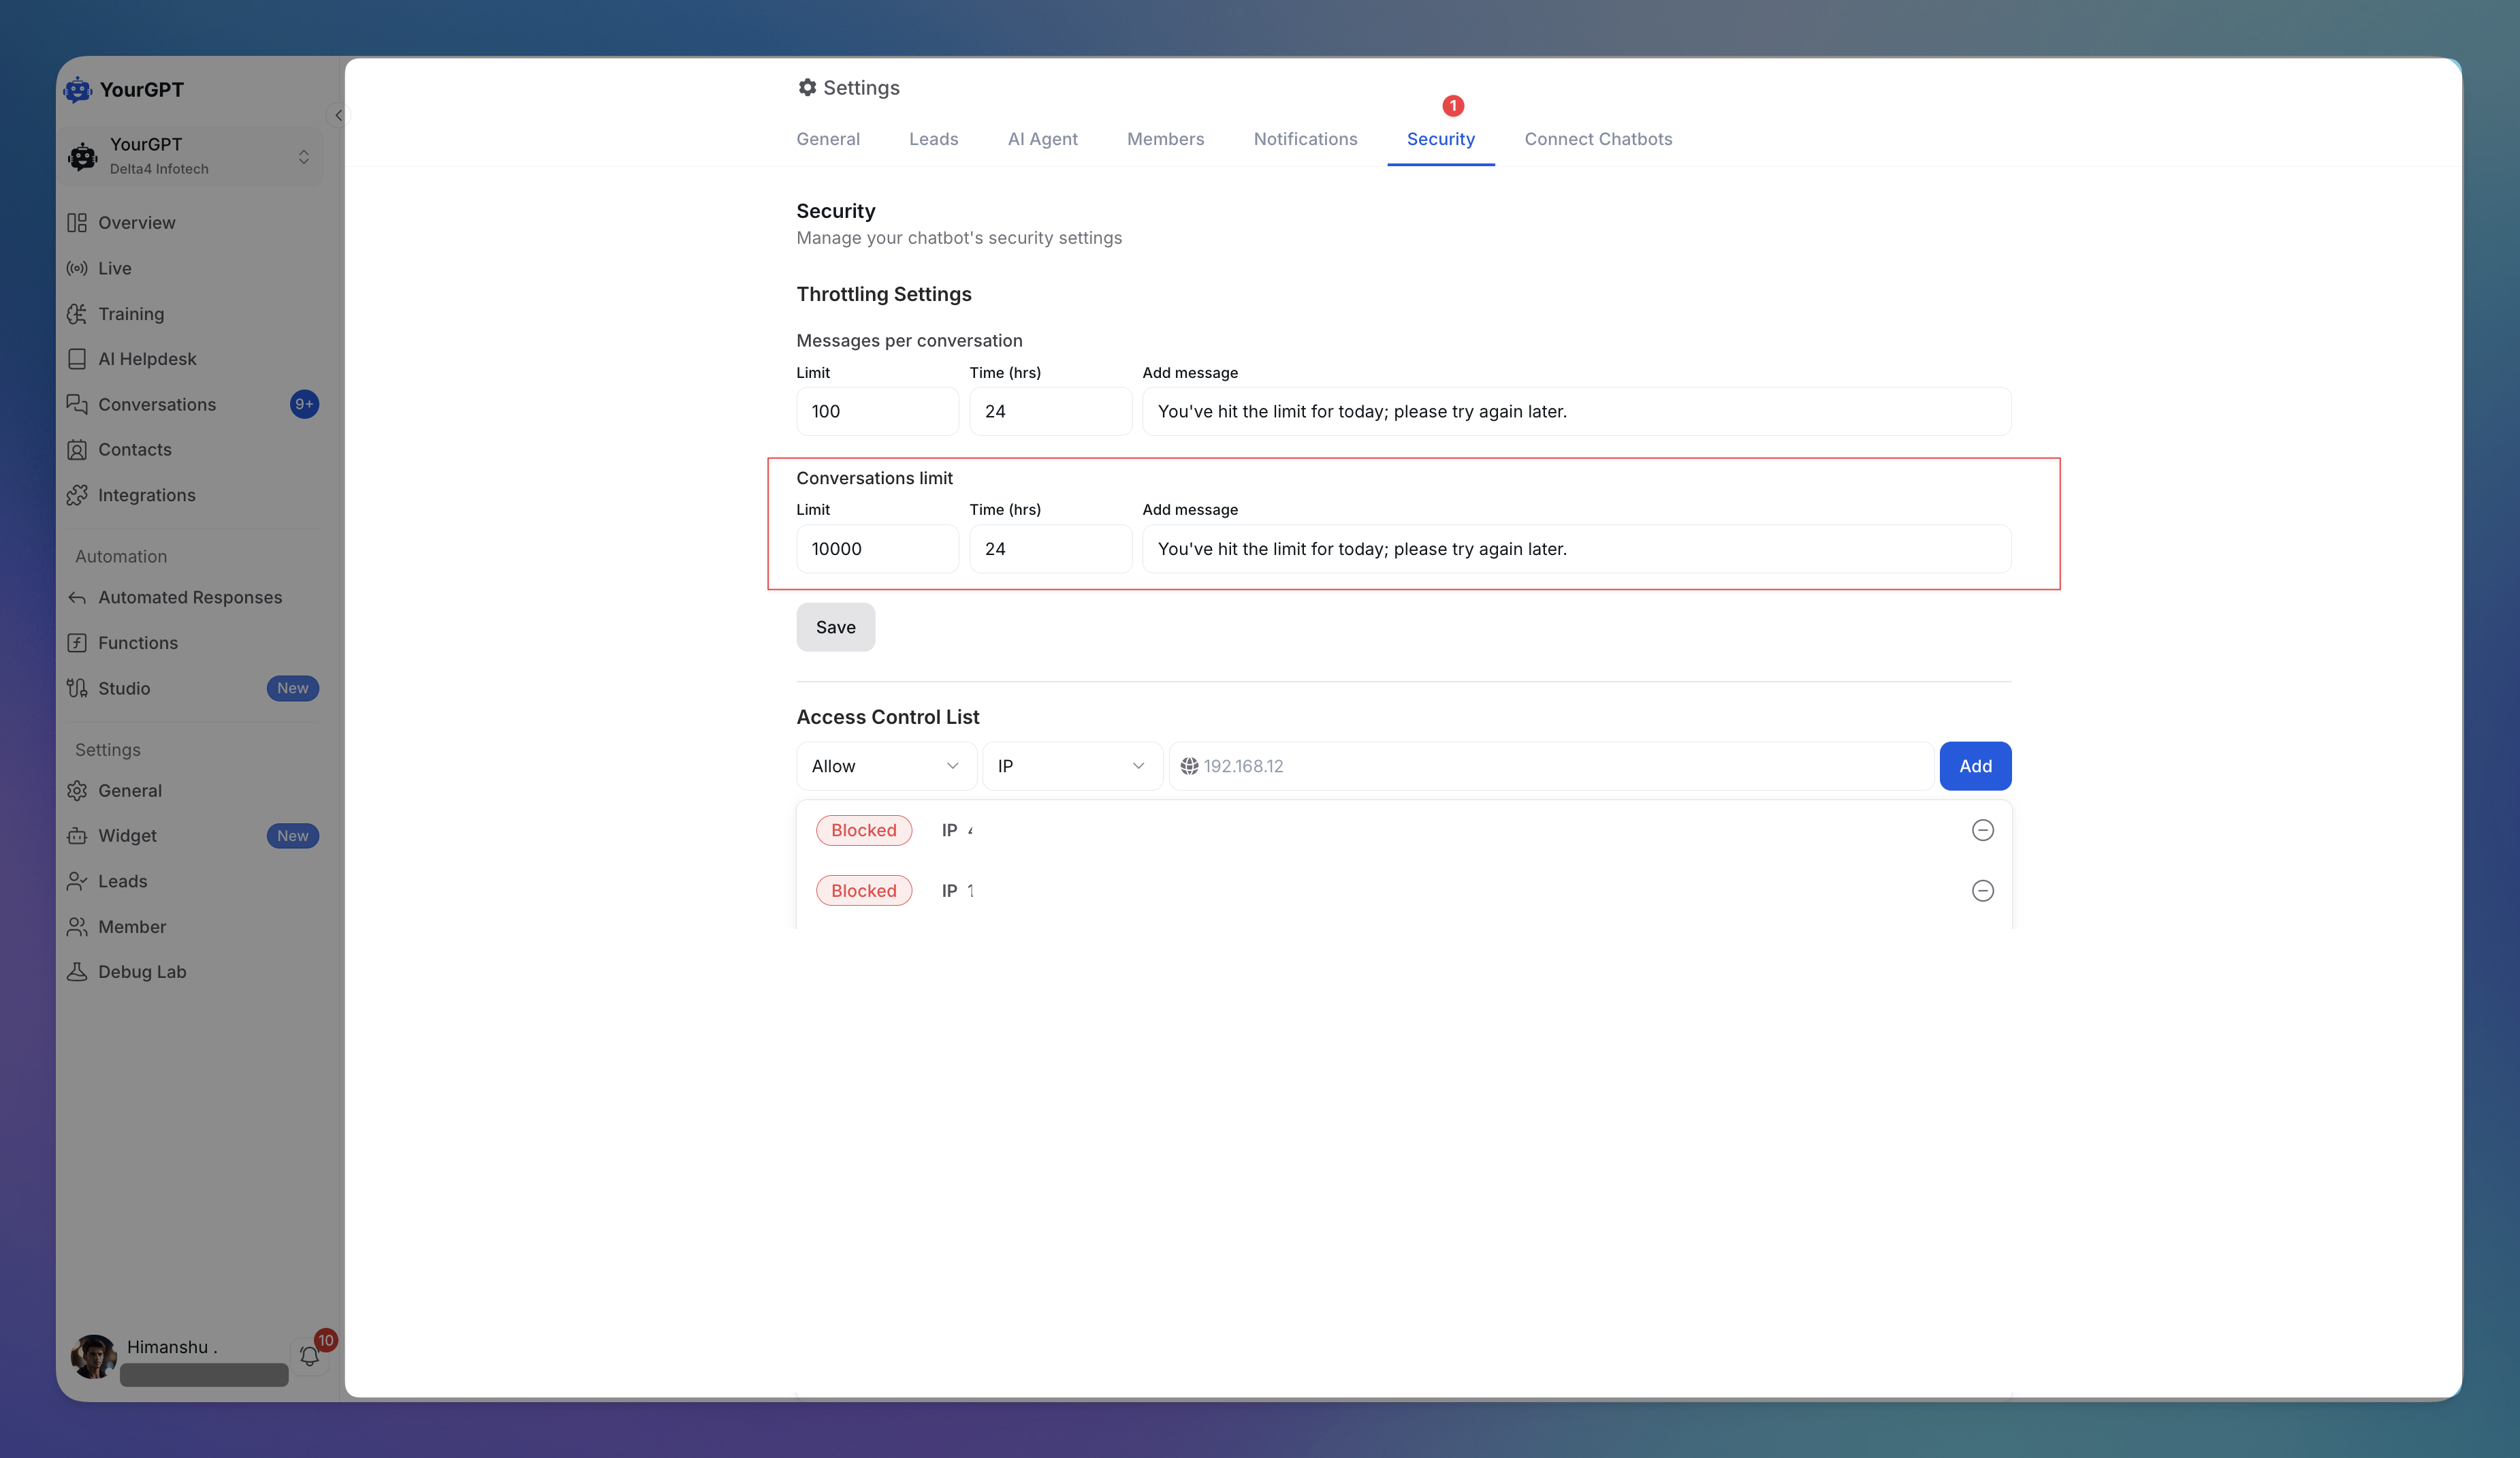Screen dimensions: 2520x1458
Task: Click the notification bell icon
Action: 309,1356
